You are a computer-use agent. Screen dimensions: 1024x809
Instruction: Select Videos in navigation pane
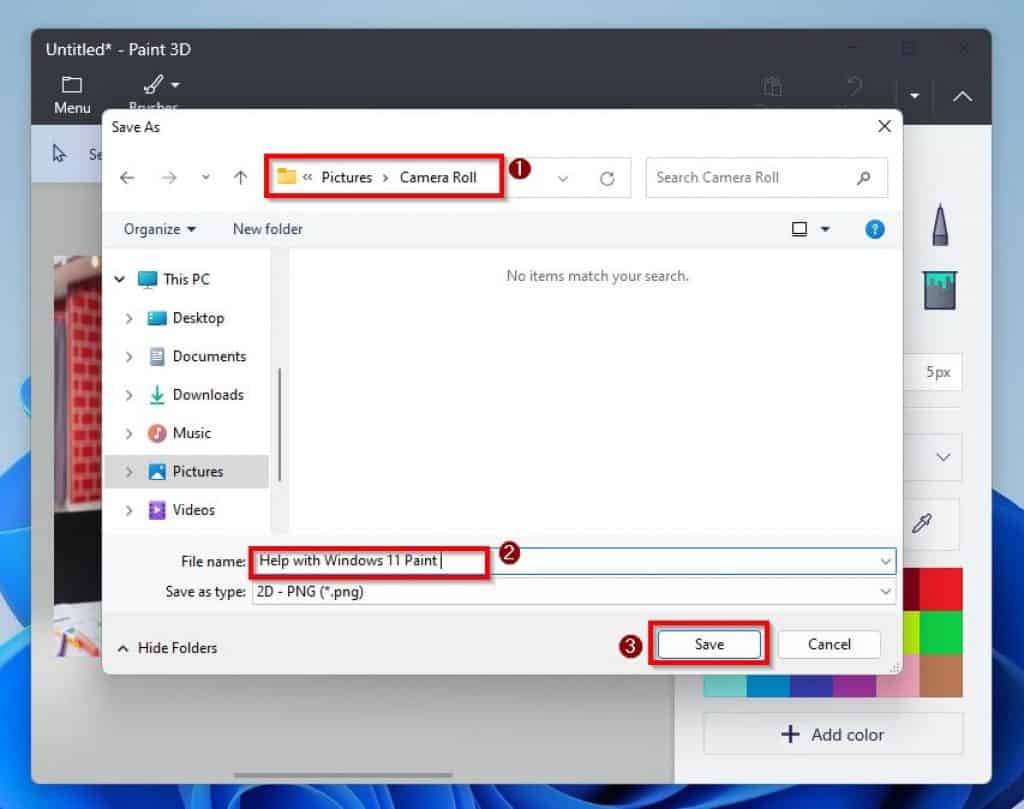[x=194, y=510]
